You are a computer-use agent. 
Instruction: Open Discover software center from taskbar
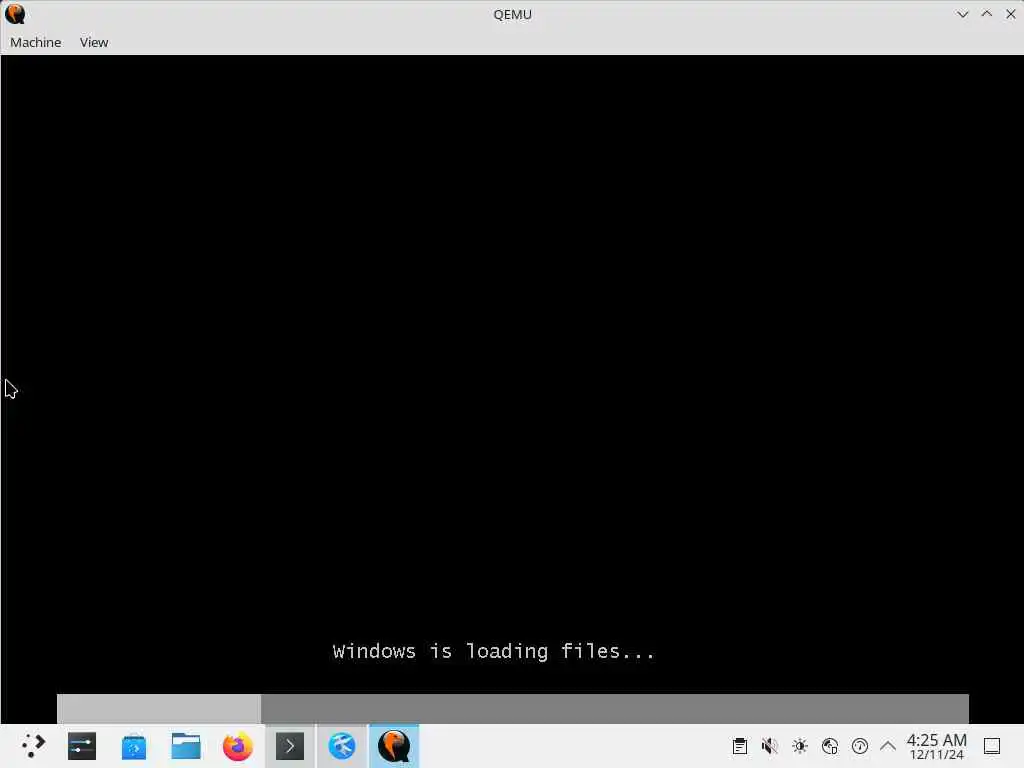pyautogui.click(x=134, y=746)
